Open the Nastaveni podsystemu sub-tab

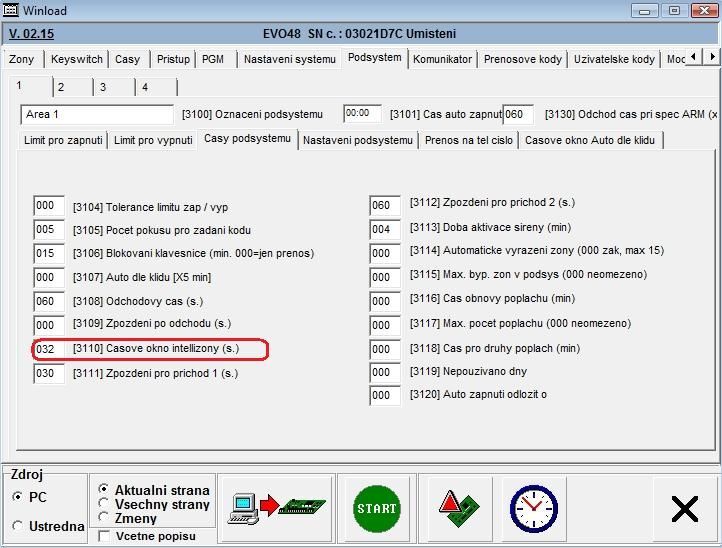pyautogui.click(x=357, y=140)
